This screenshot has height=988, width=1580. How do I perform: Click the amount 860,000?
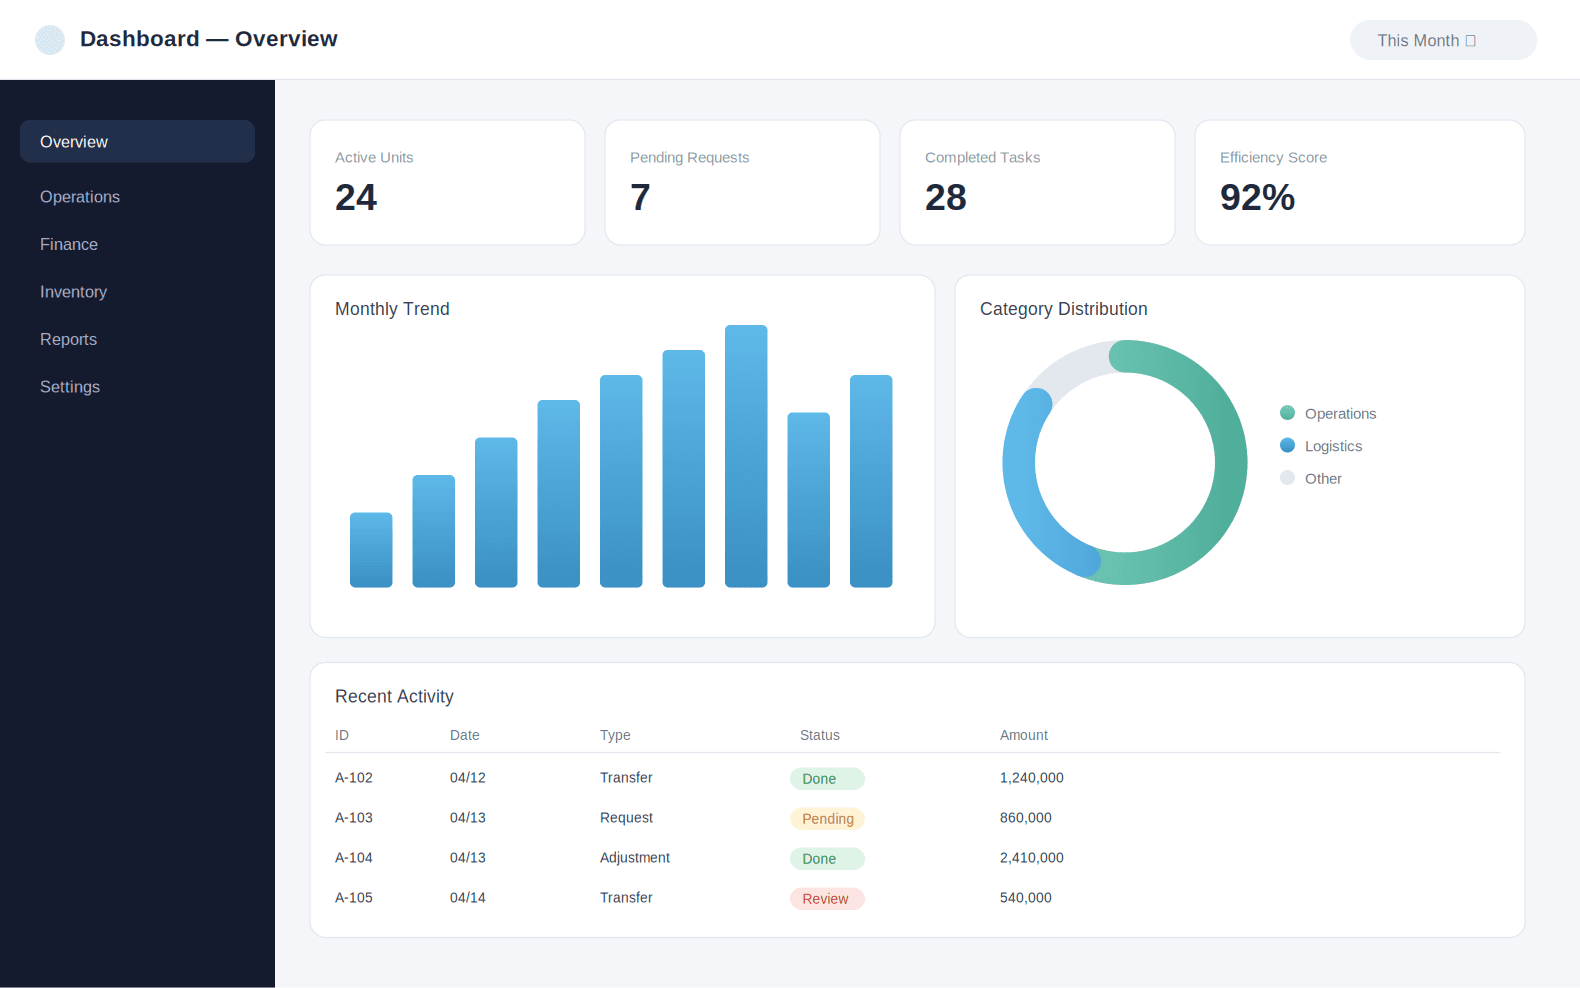[1026, 818]
